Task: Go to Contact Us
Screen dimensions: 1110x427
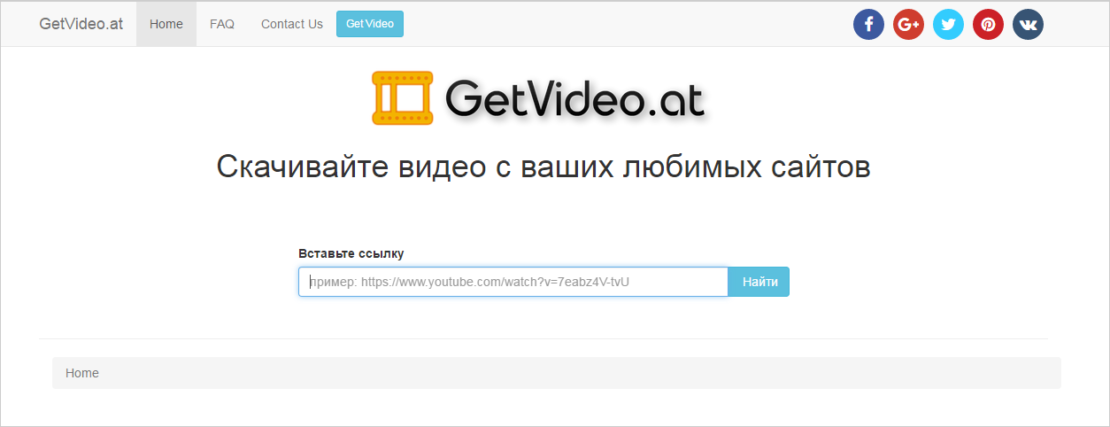Action: pyautogui.click(x=292, y=24)
